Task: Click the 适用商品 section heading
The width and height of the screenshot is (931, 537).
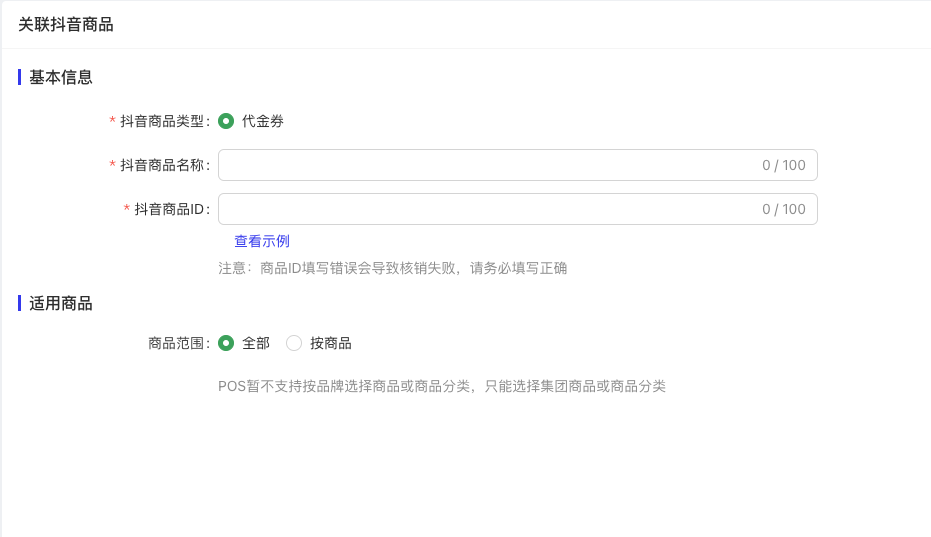Action: coord(61,304)
